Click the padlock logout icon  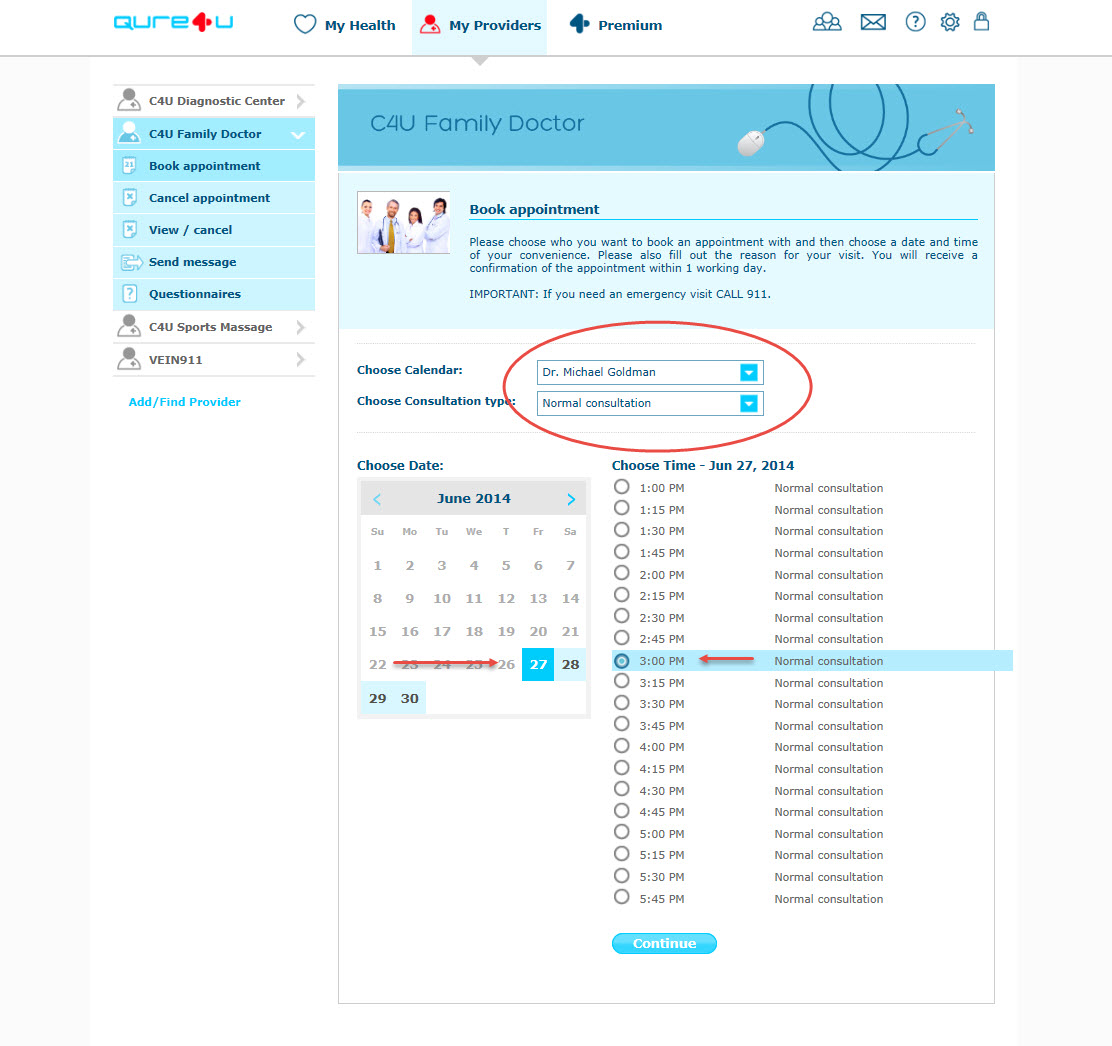point(982,21)
